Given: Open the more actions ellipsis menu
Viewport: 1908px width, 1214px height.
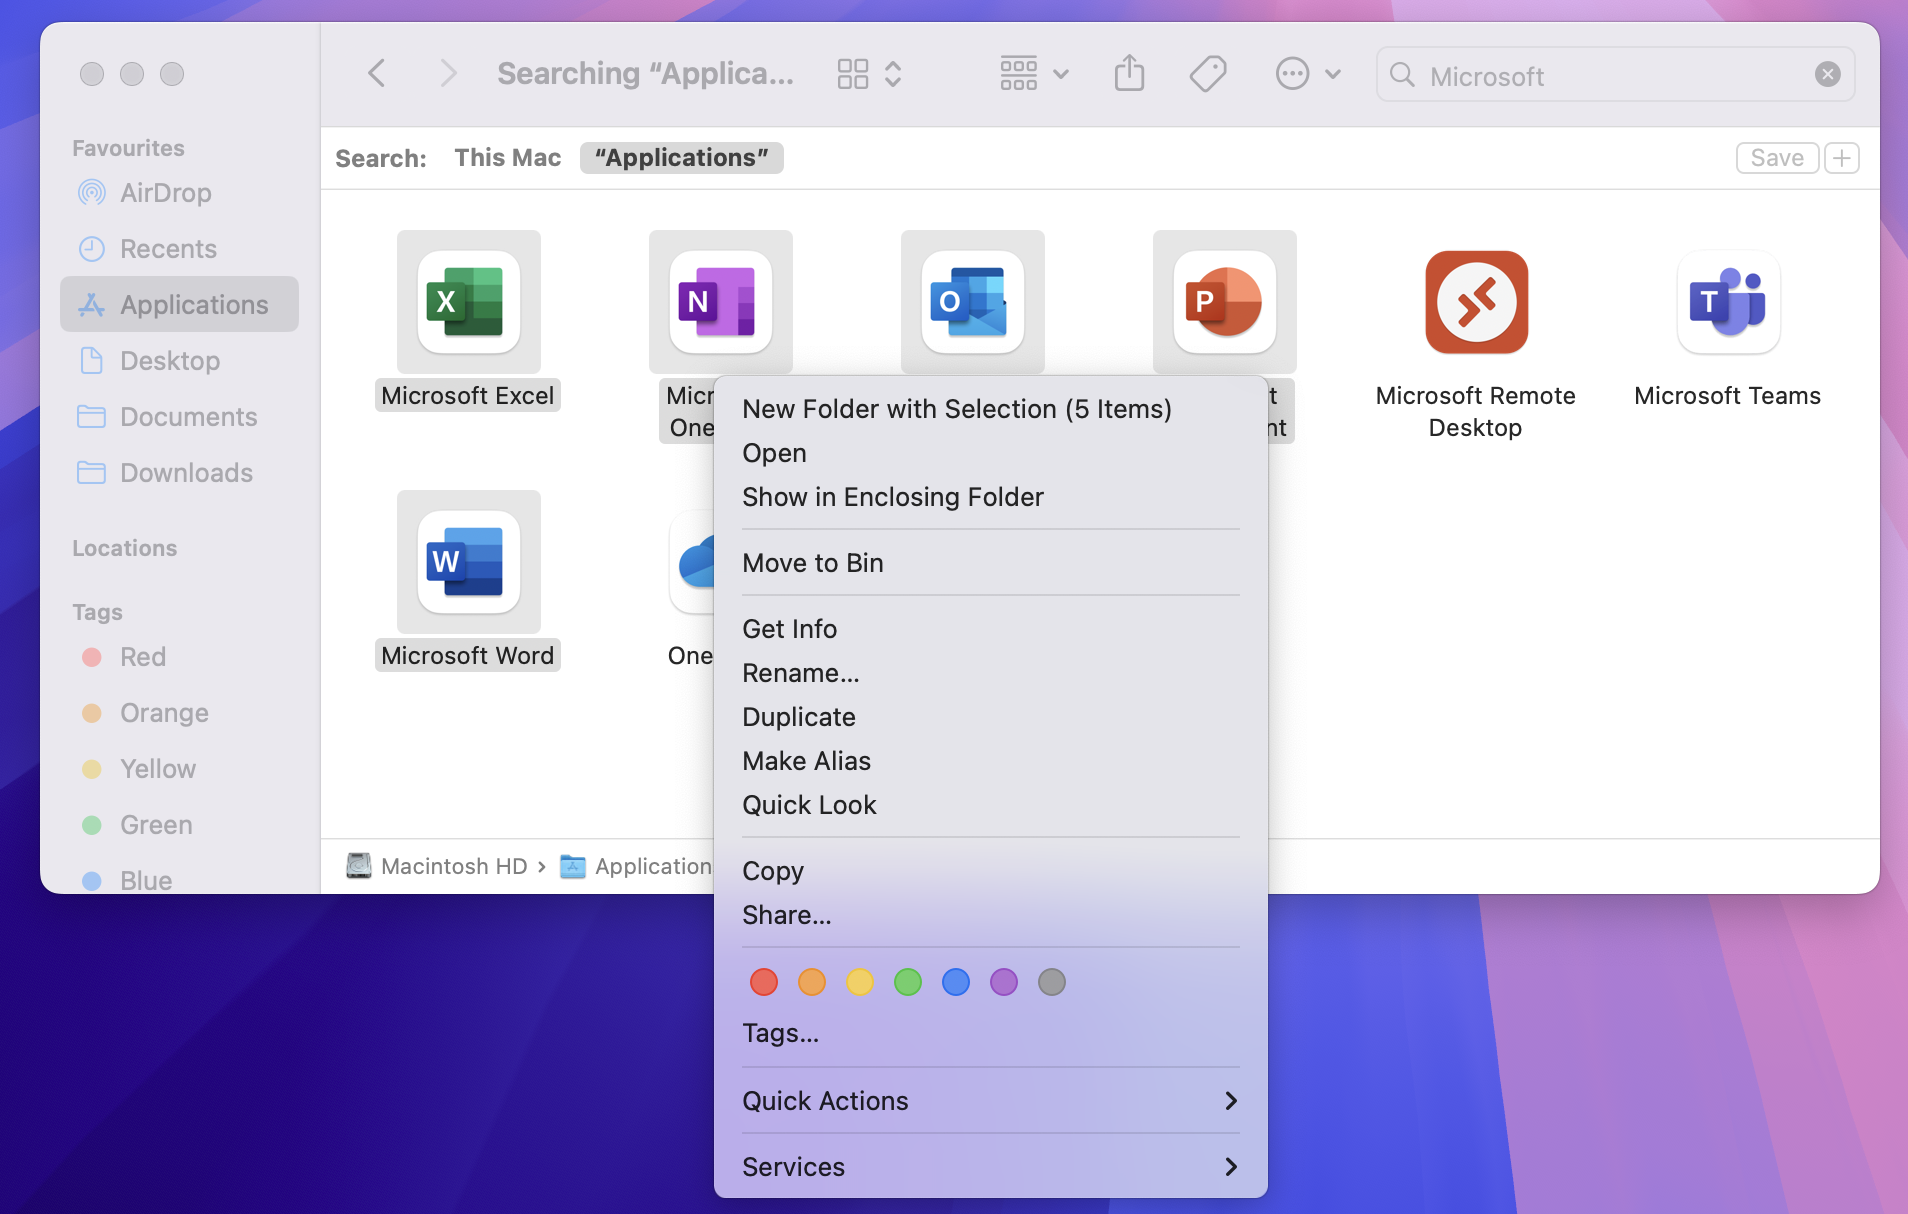Looking at the screenshot, I should [x=1308, y=74].
